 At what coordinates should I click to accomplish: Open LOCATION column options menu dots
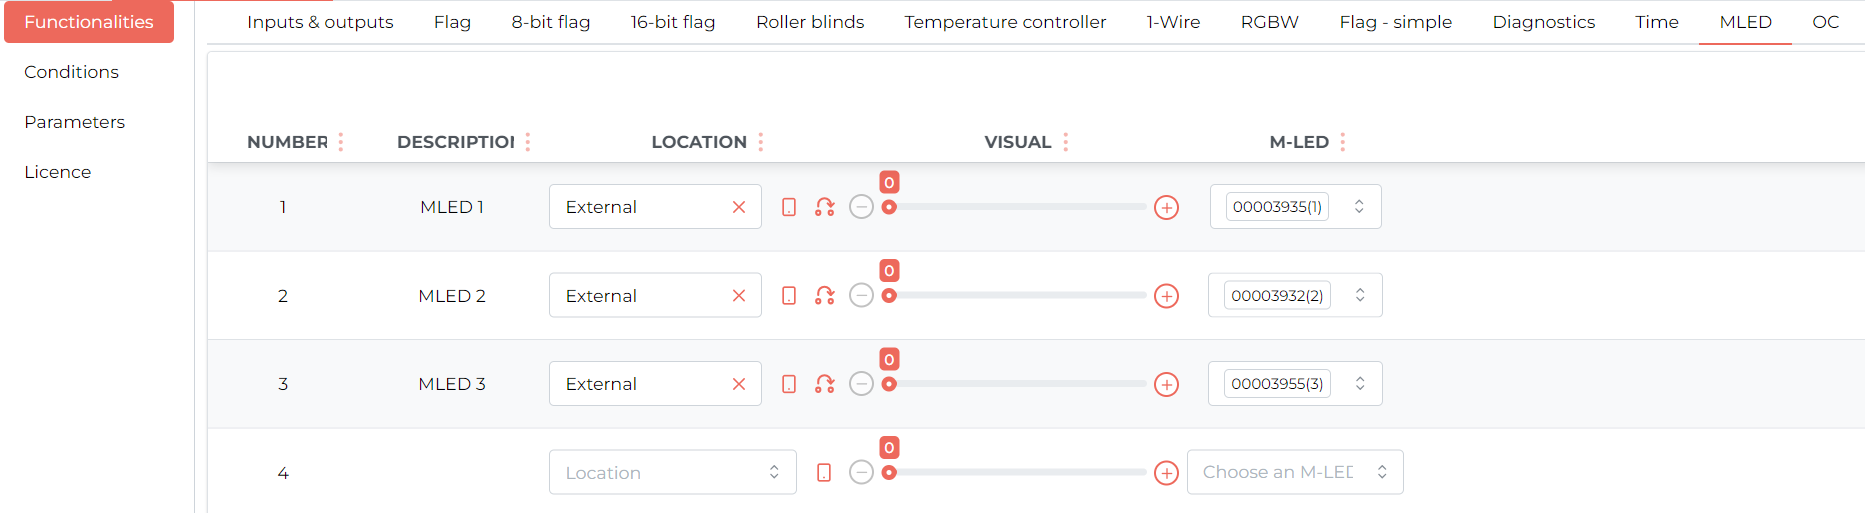point(761,142)
